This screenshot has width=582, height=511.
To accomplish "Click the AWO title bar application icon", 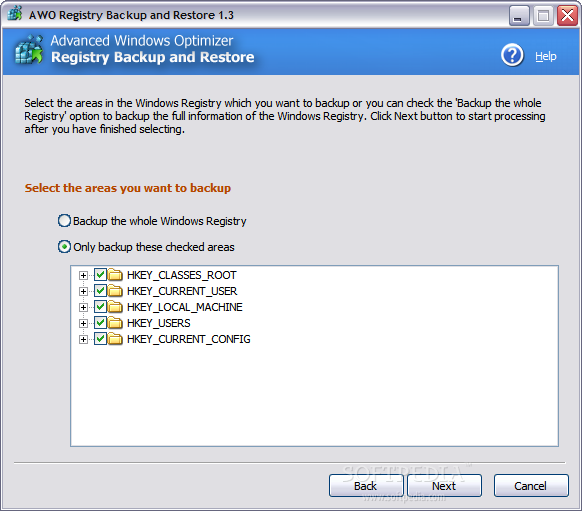I will [15, 13].
